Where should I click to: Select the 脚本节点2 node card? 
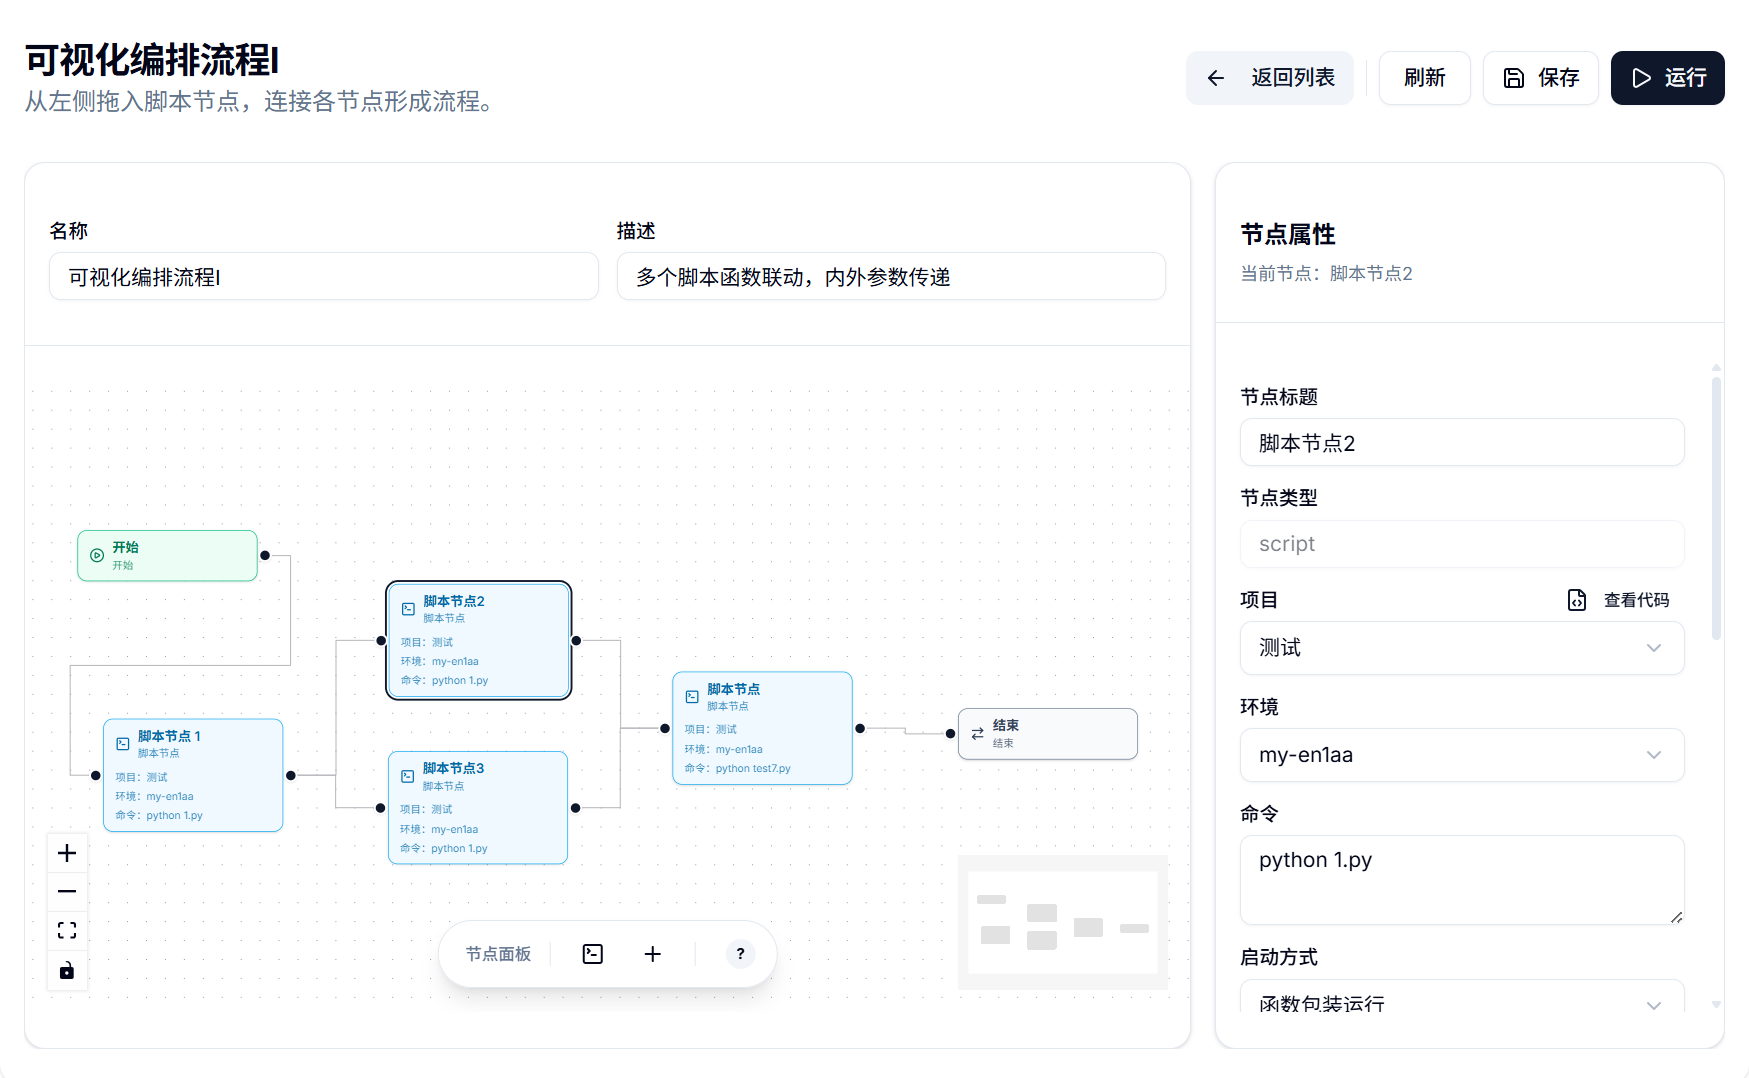[479, 640]
